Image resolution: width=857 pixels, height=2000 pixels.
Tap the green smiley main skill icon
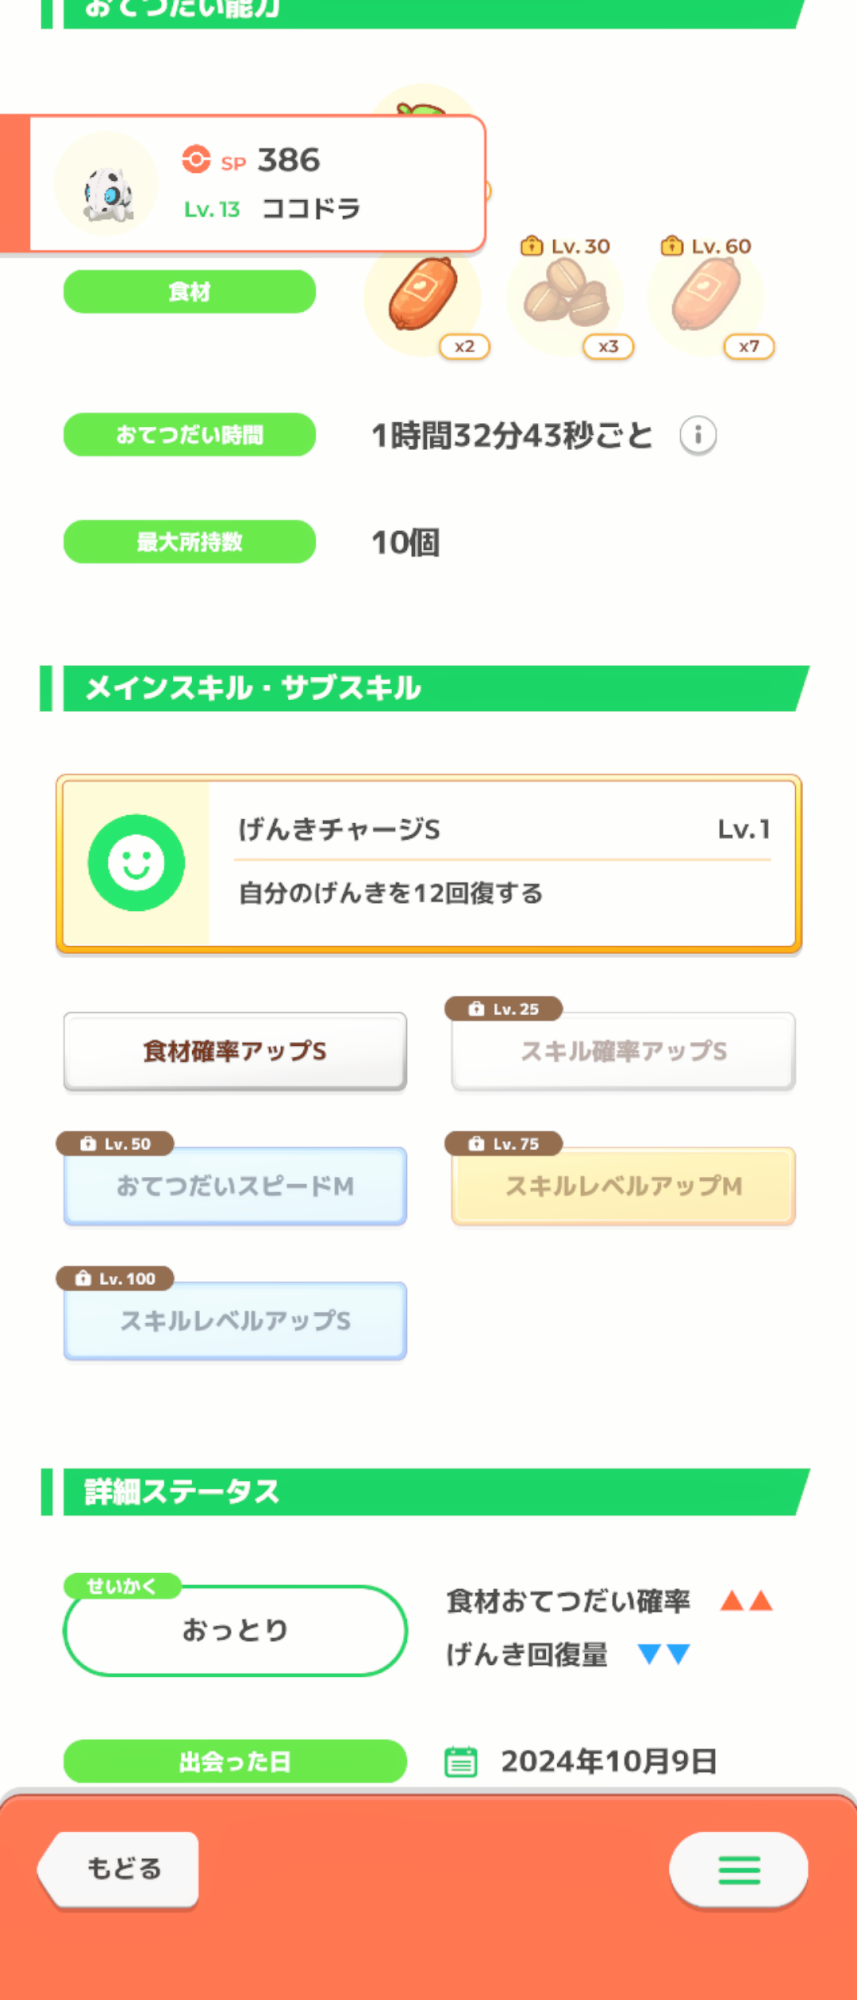136,863
